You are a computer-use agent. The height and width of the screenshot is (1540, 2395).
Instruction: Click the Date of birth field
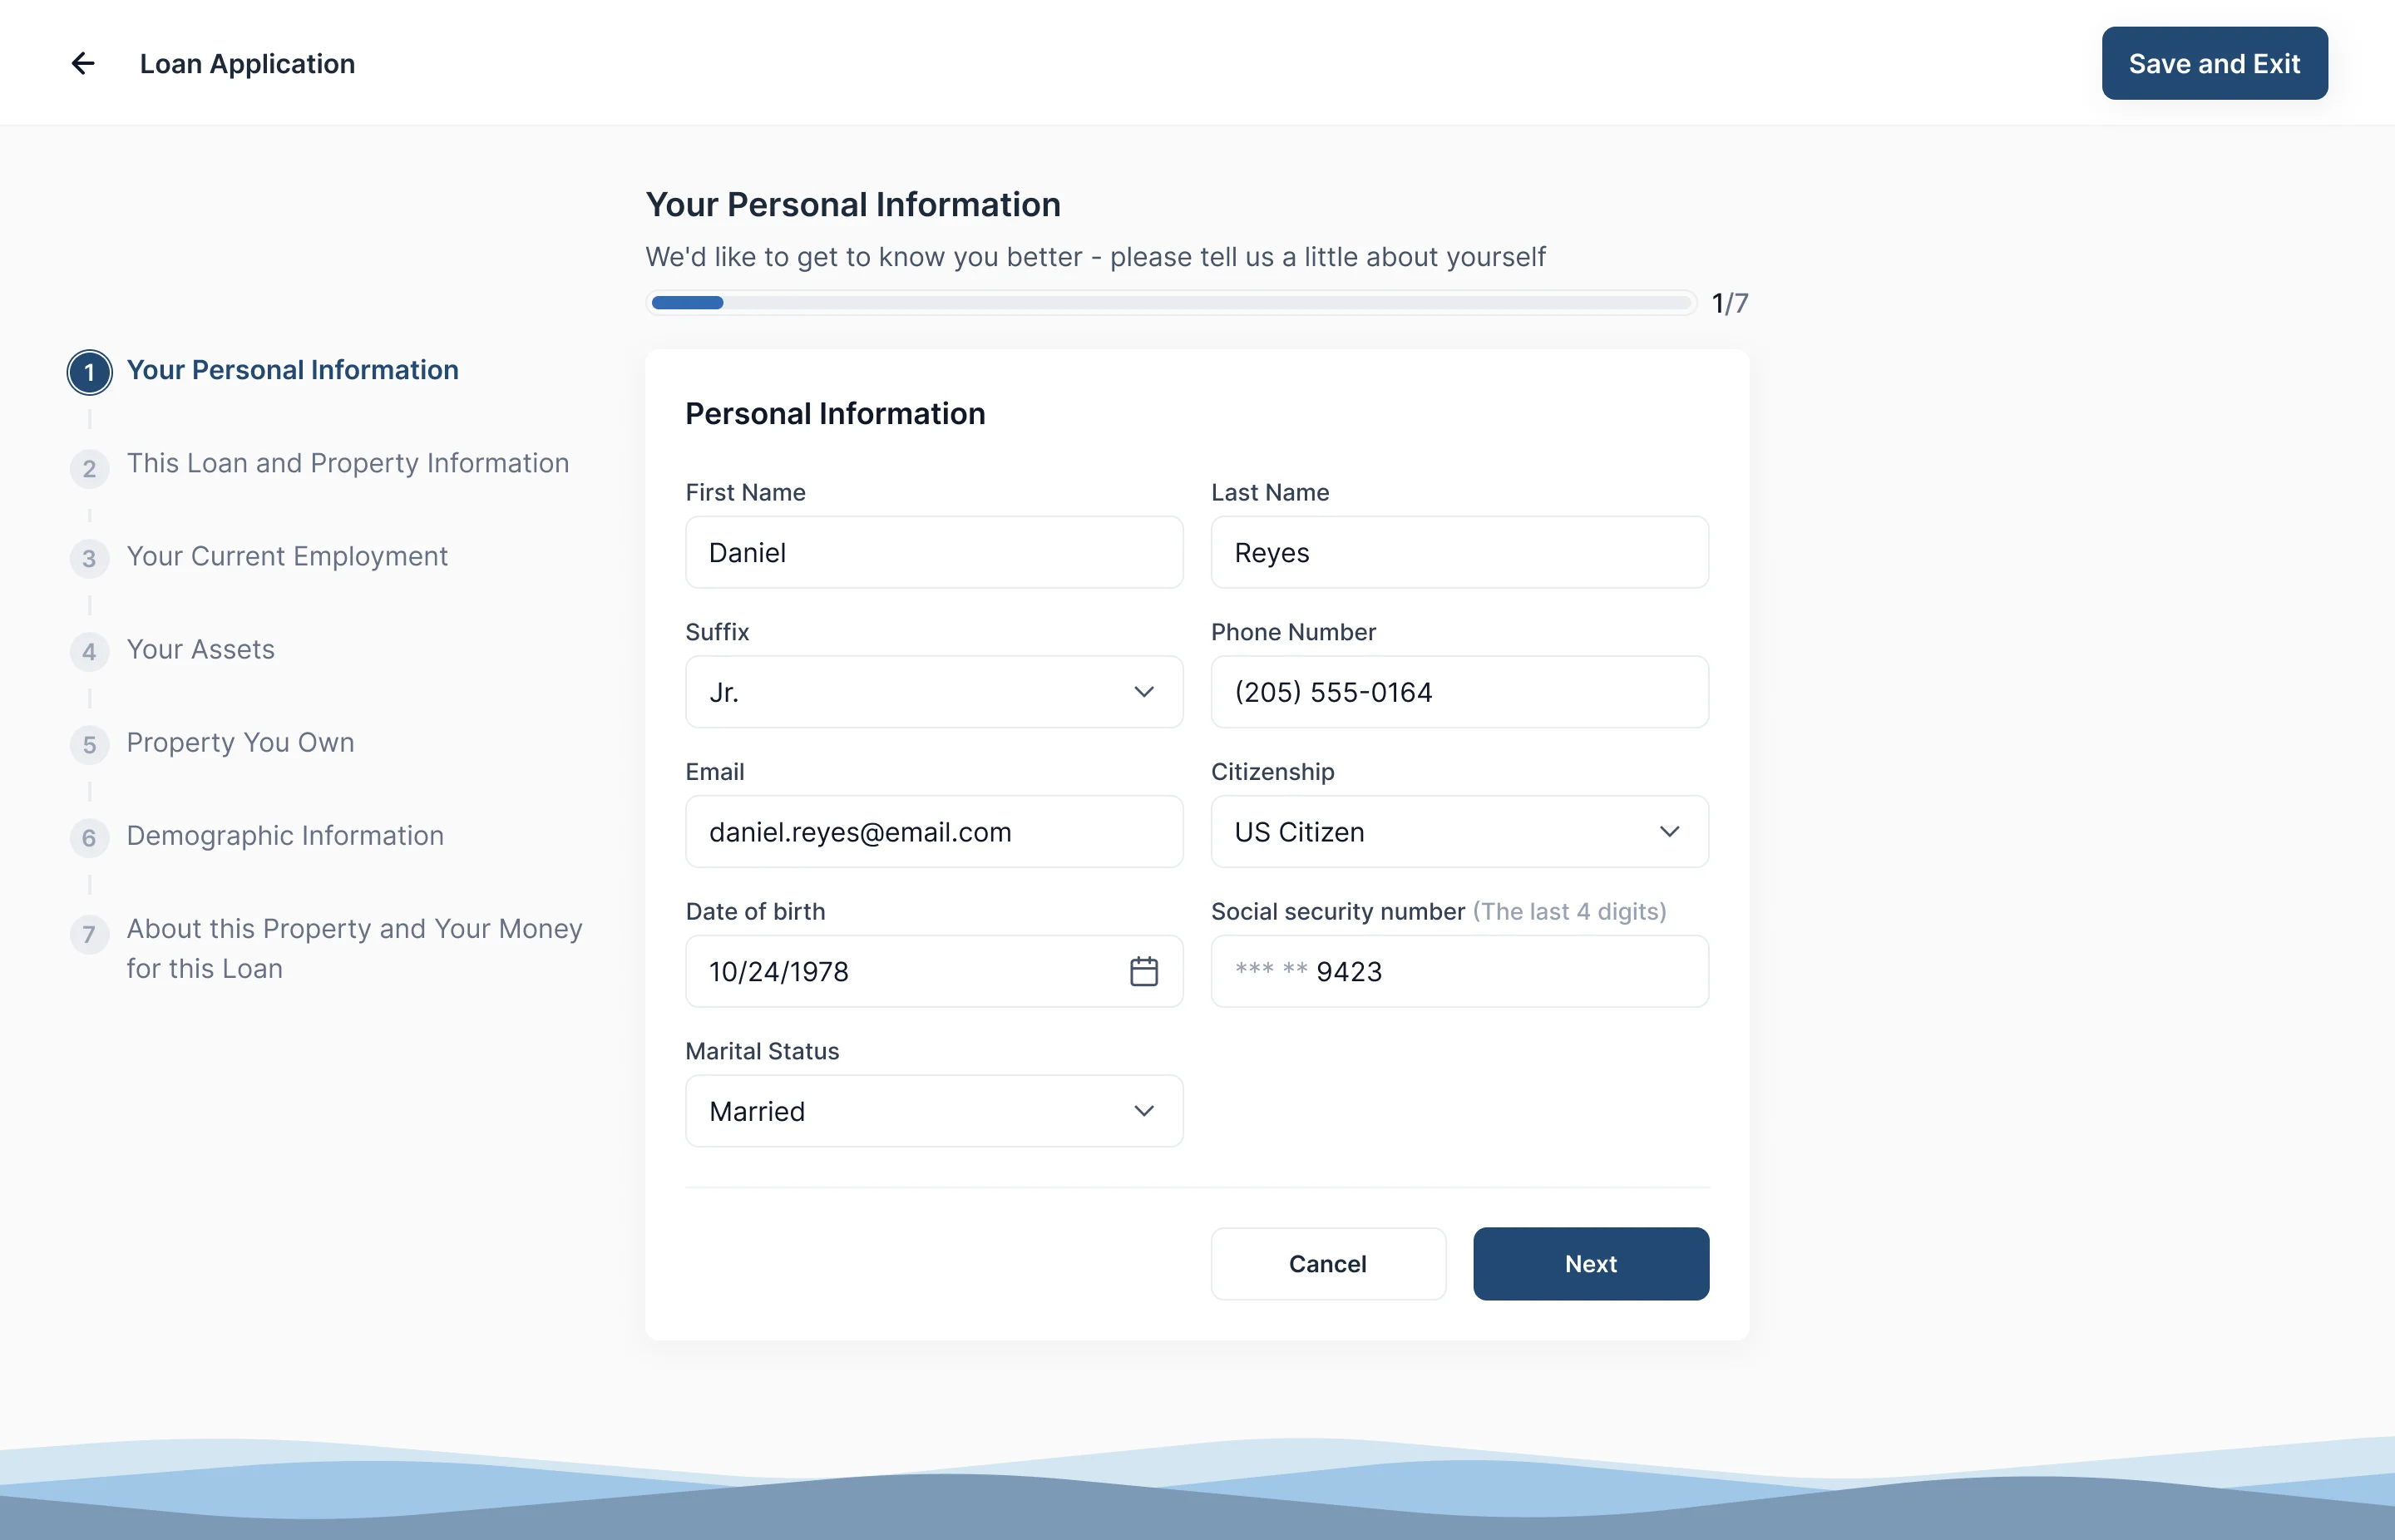click(x=934, y=971)
